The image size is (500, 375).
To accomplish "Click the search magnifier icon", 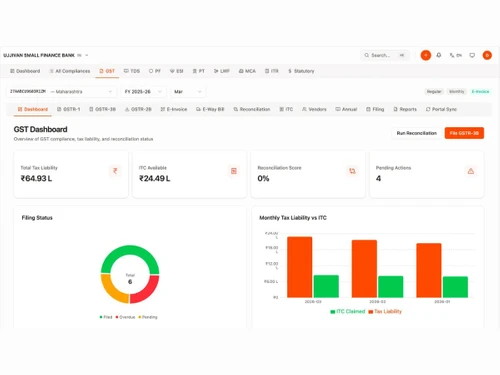I will pos(367,55).
